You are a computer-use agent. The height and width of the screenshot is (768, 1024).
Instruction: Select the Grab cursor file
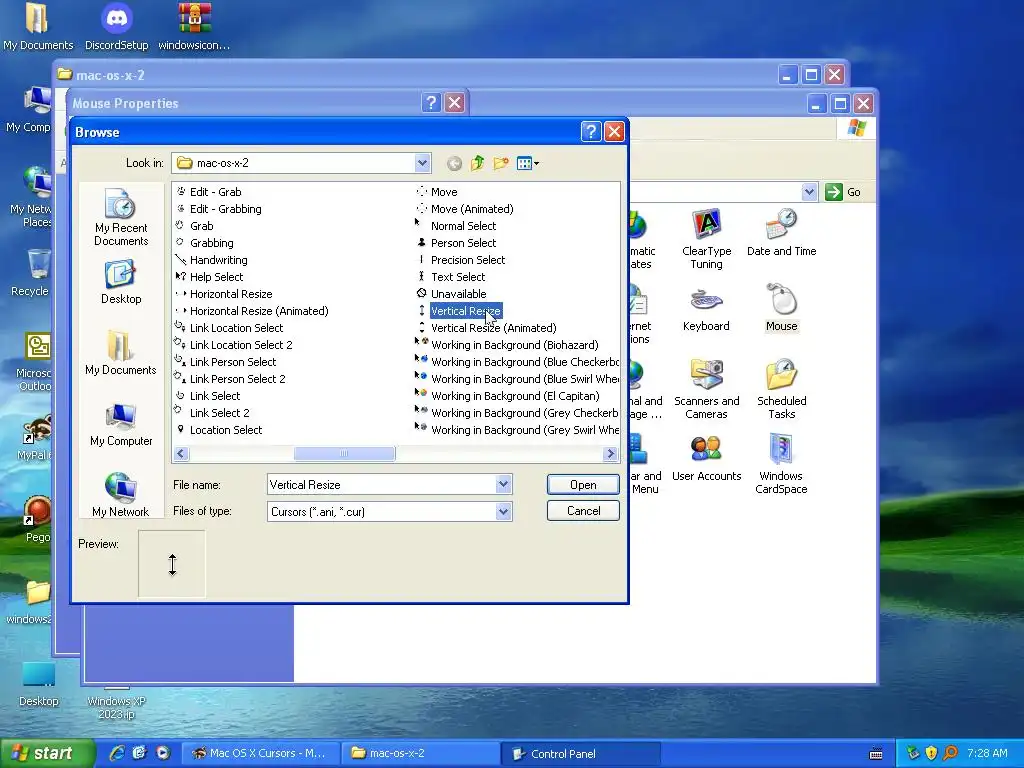click(x=195, y=226)
